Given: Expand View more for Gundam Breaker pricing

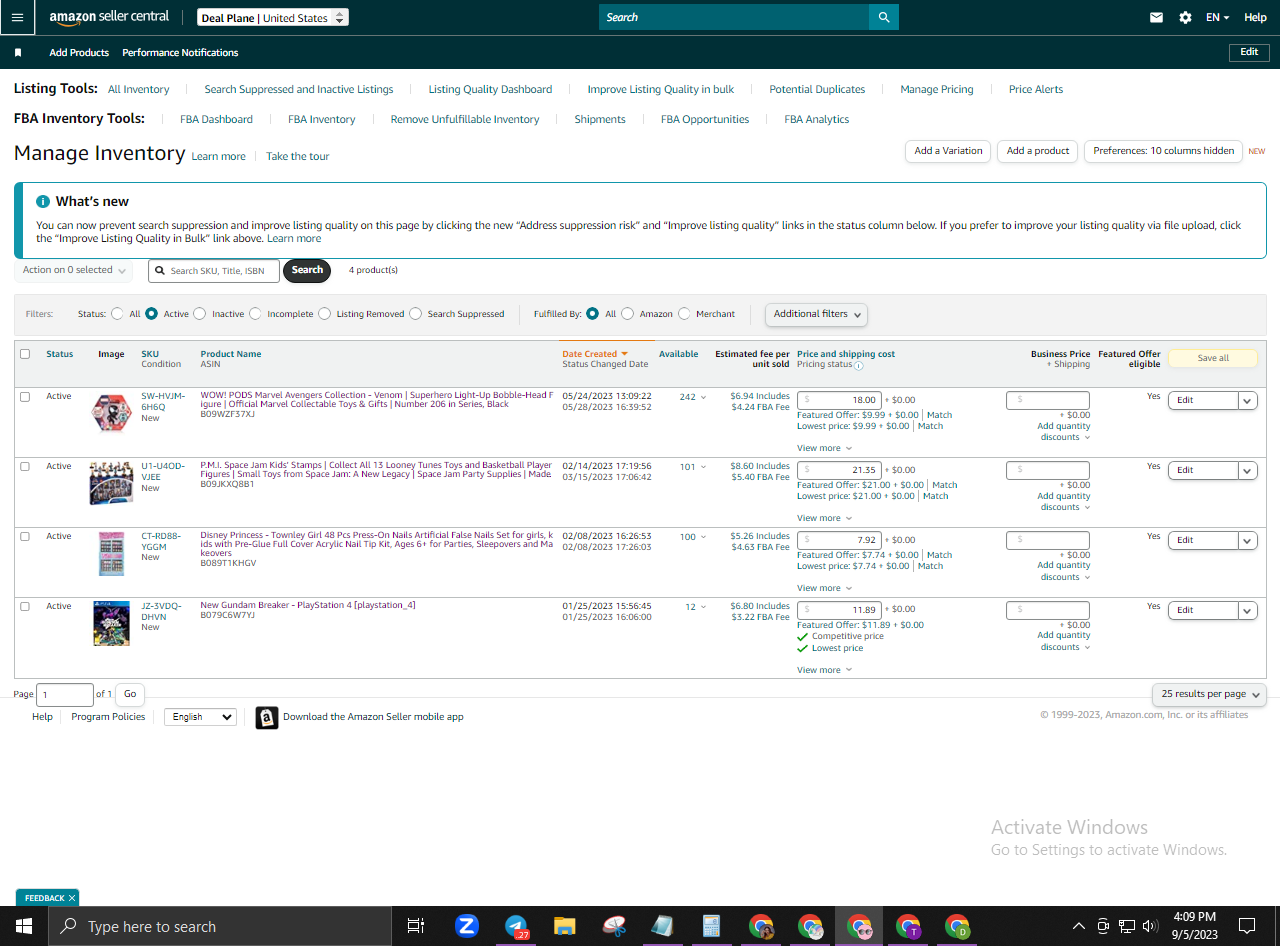Looking at the screenshot, I should (824, 670).
